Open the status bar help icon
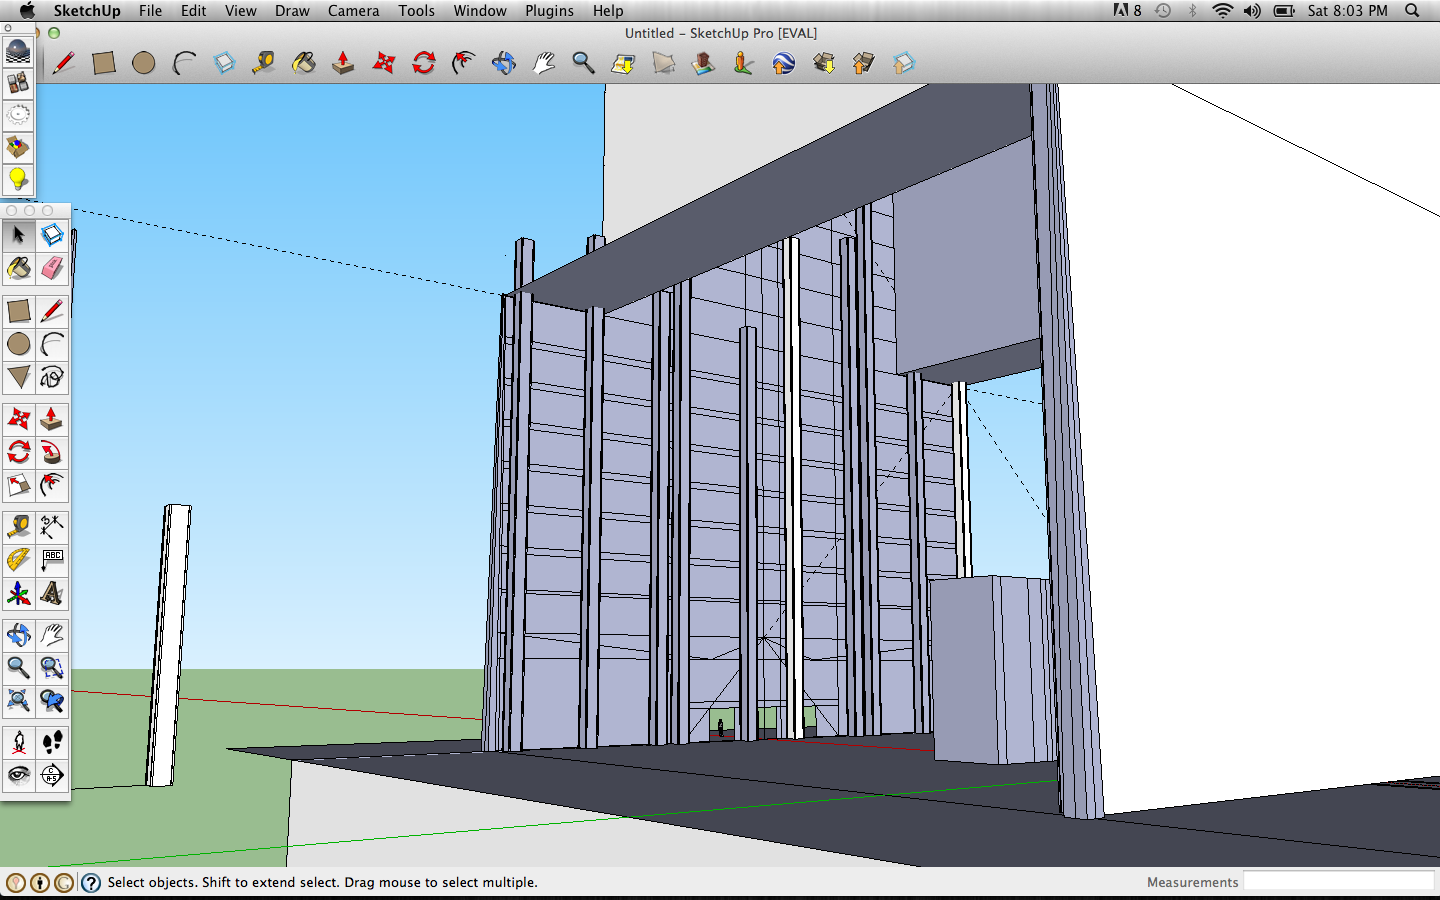 pos(91,883)
